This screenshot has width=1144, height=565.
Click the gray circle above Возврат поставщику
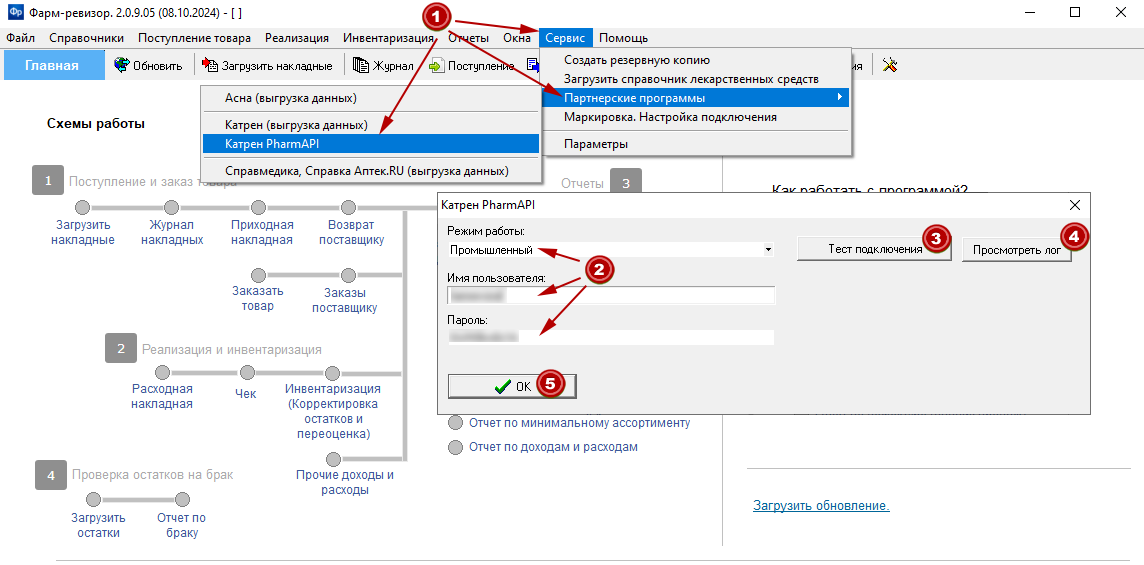coord(349,207)
